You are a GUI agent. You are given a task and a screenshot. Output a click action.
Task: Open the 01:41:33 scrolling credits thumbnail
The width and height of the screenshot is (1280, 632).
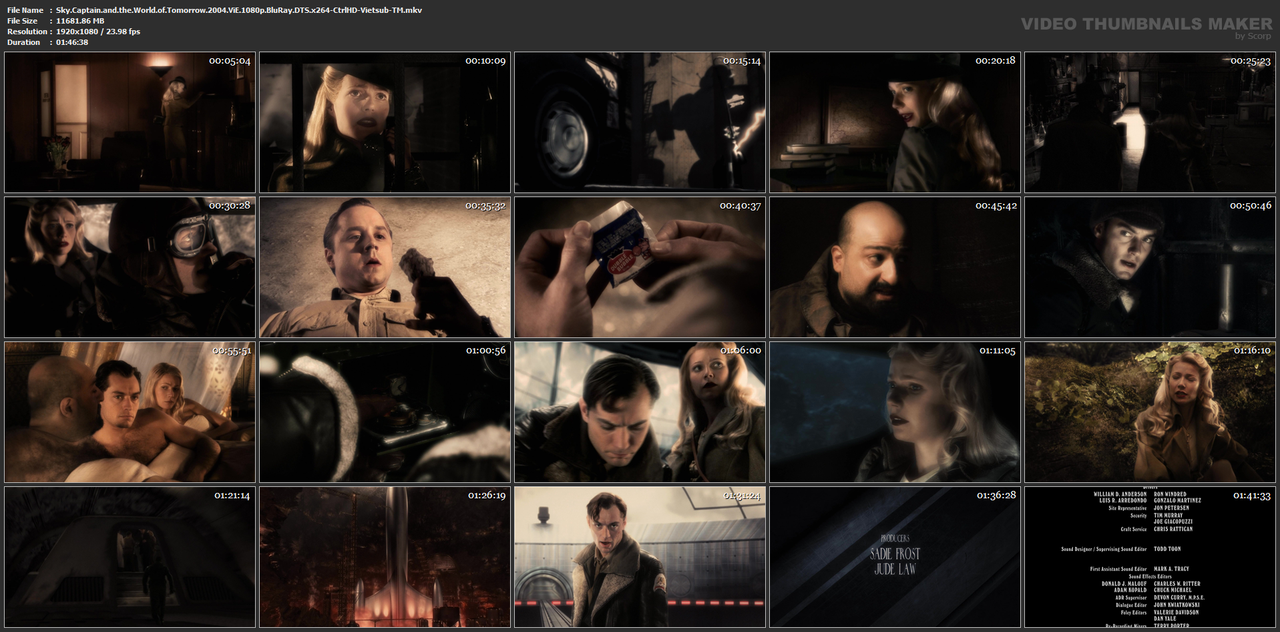click(x=1150, y=557)
